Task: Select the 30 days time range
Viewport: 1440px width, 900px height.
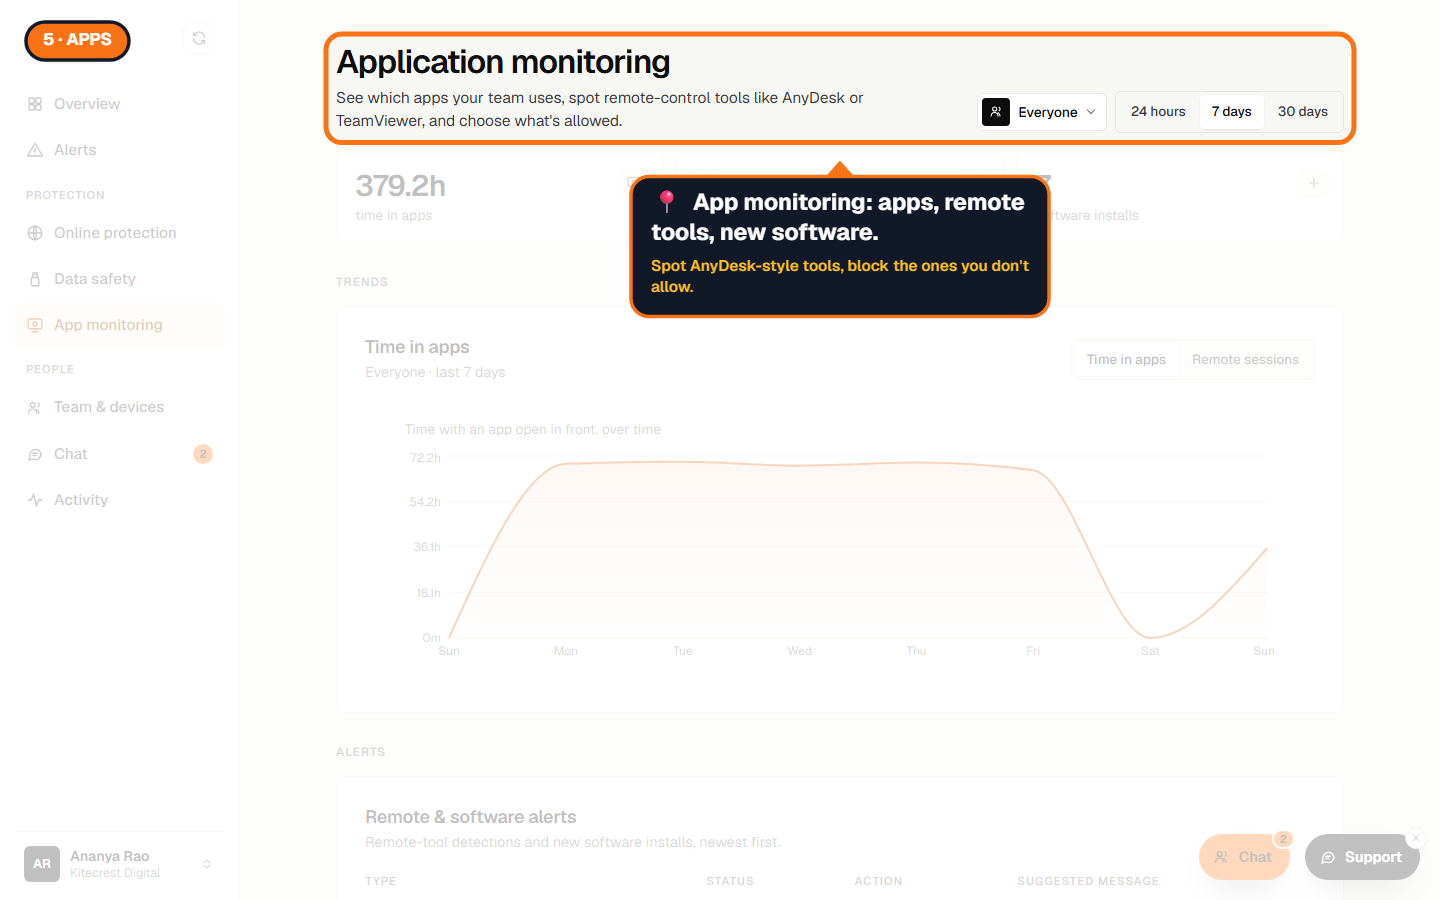Action: point(1303,112)
